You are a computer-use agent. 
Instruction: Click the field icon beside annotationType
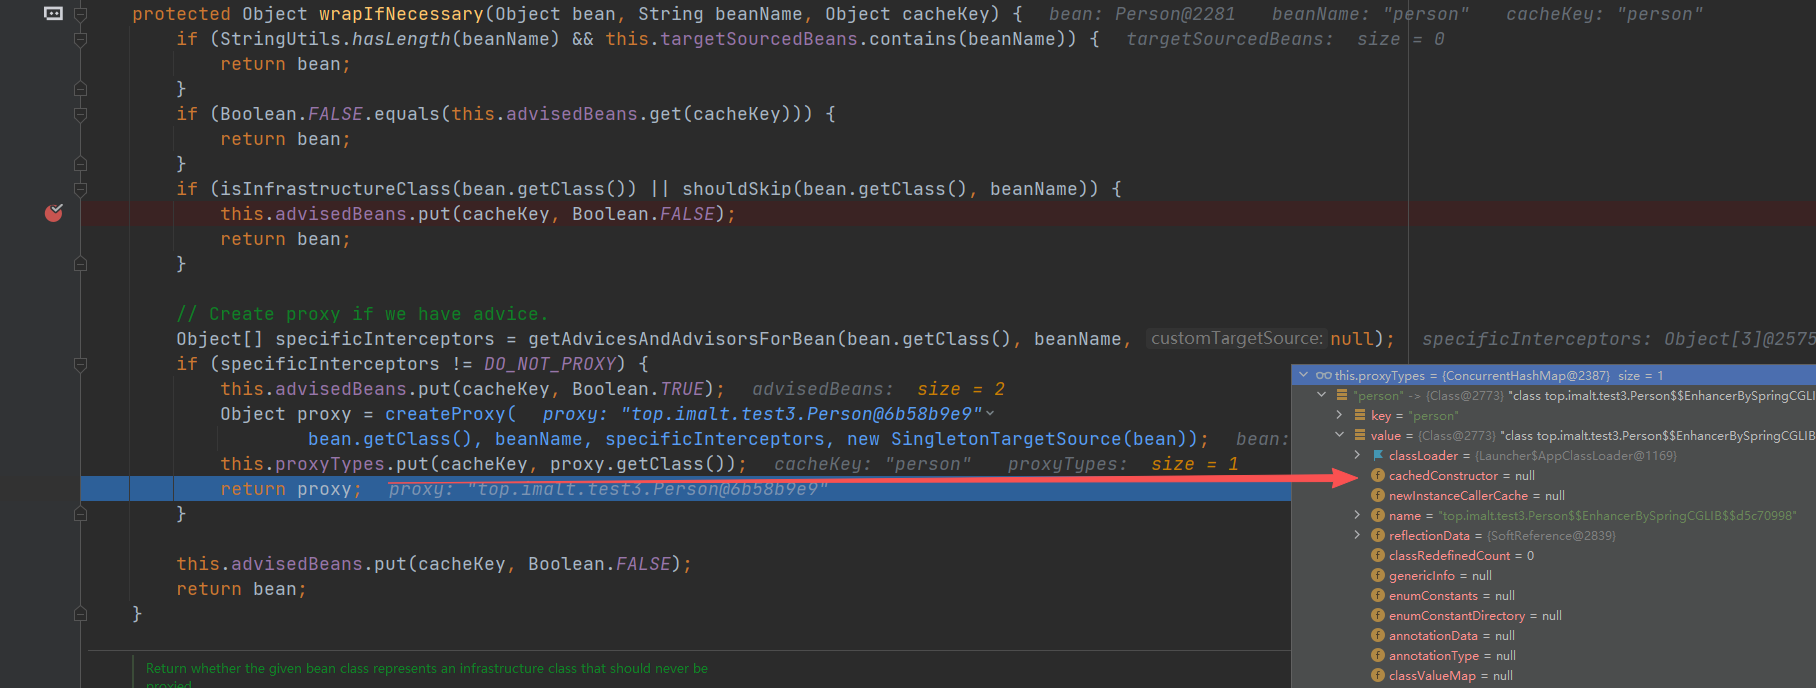pos(1378,656)
